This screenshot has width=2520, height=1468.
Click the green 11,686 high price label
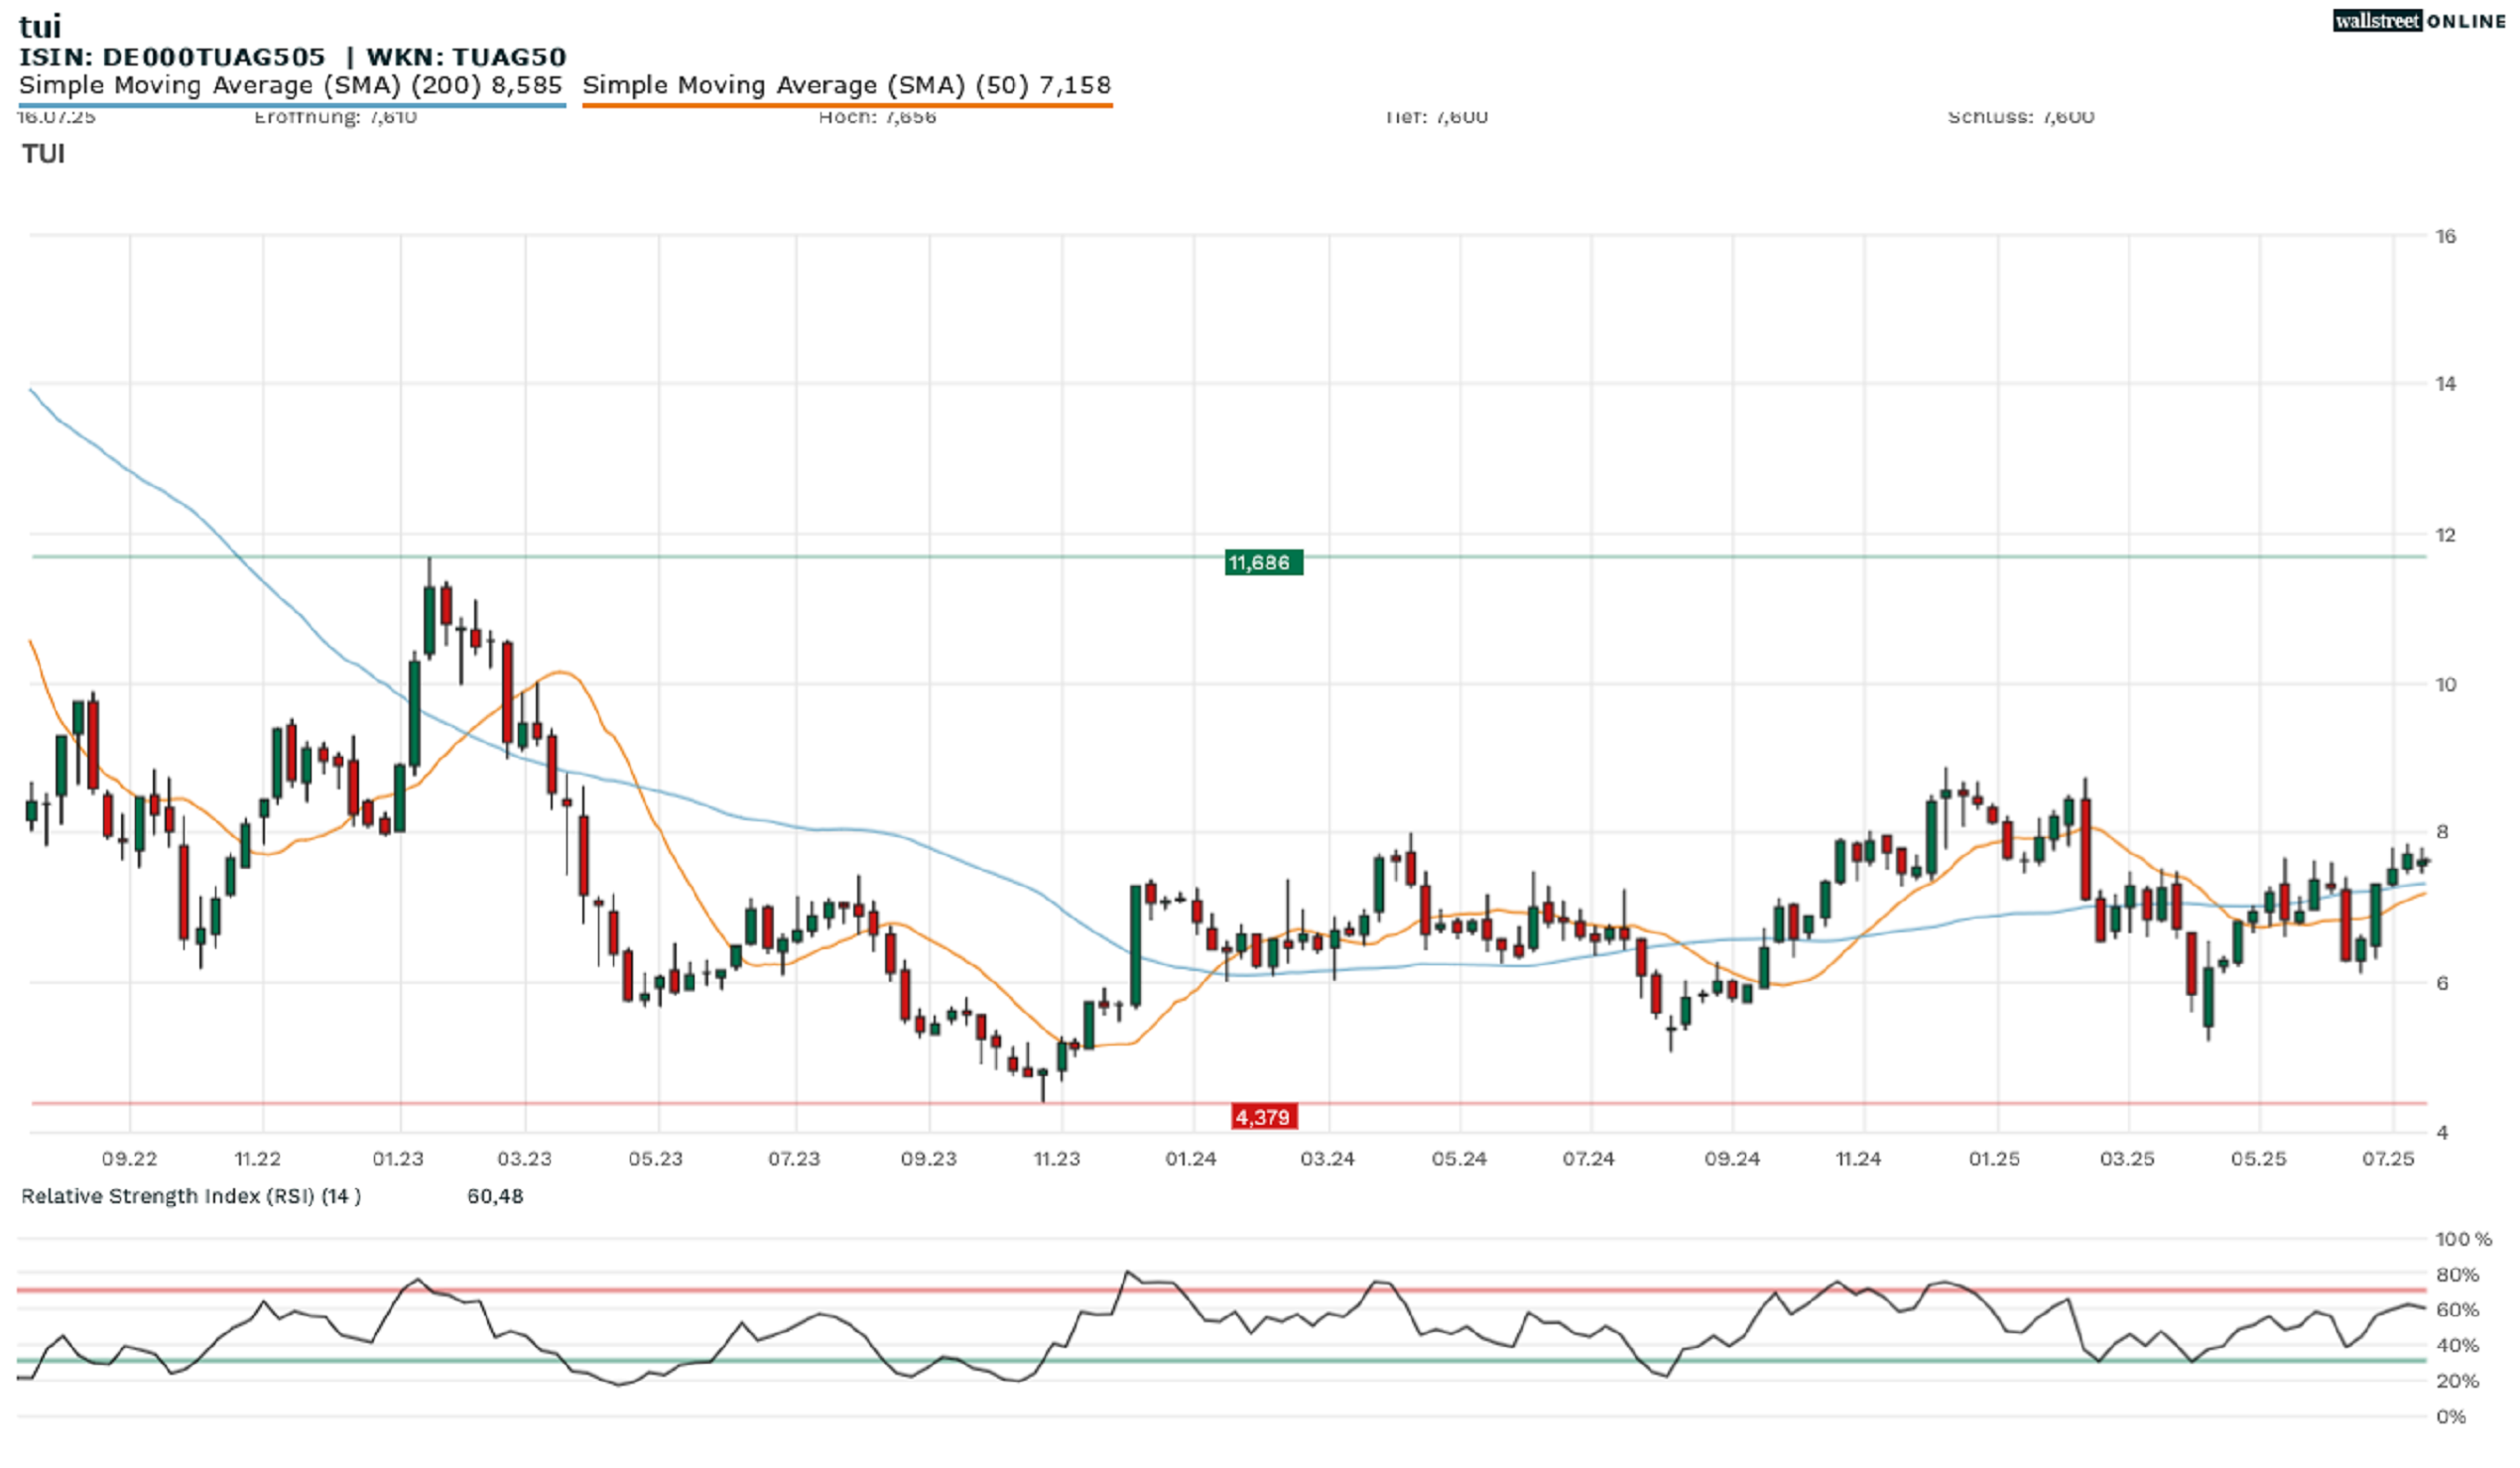1263,563
